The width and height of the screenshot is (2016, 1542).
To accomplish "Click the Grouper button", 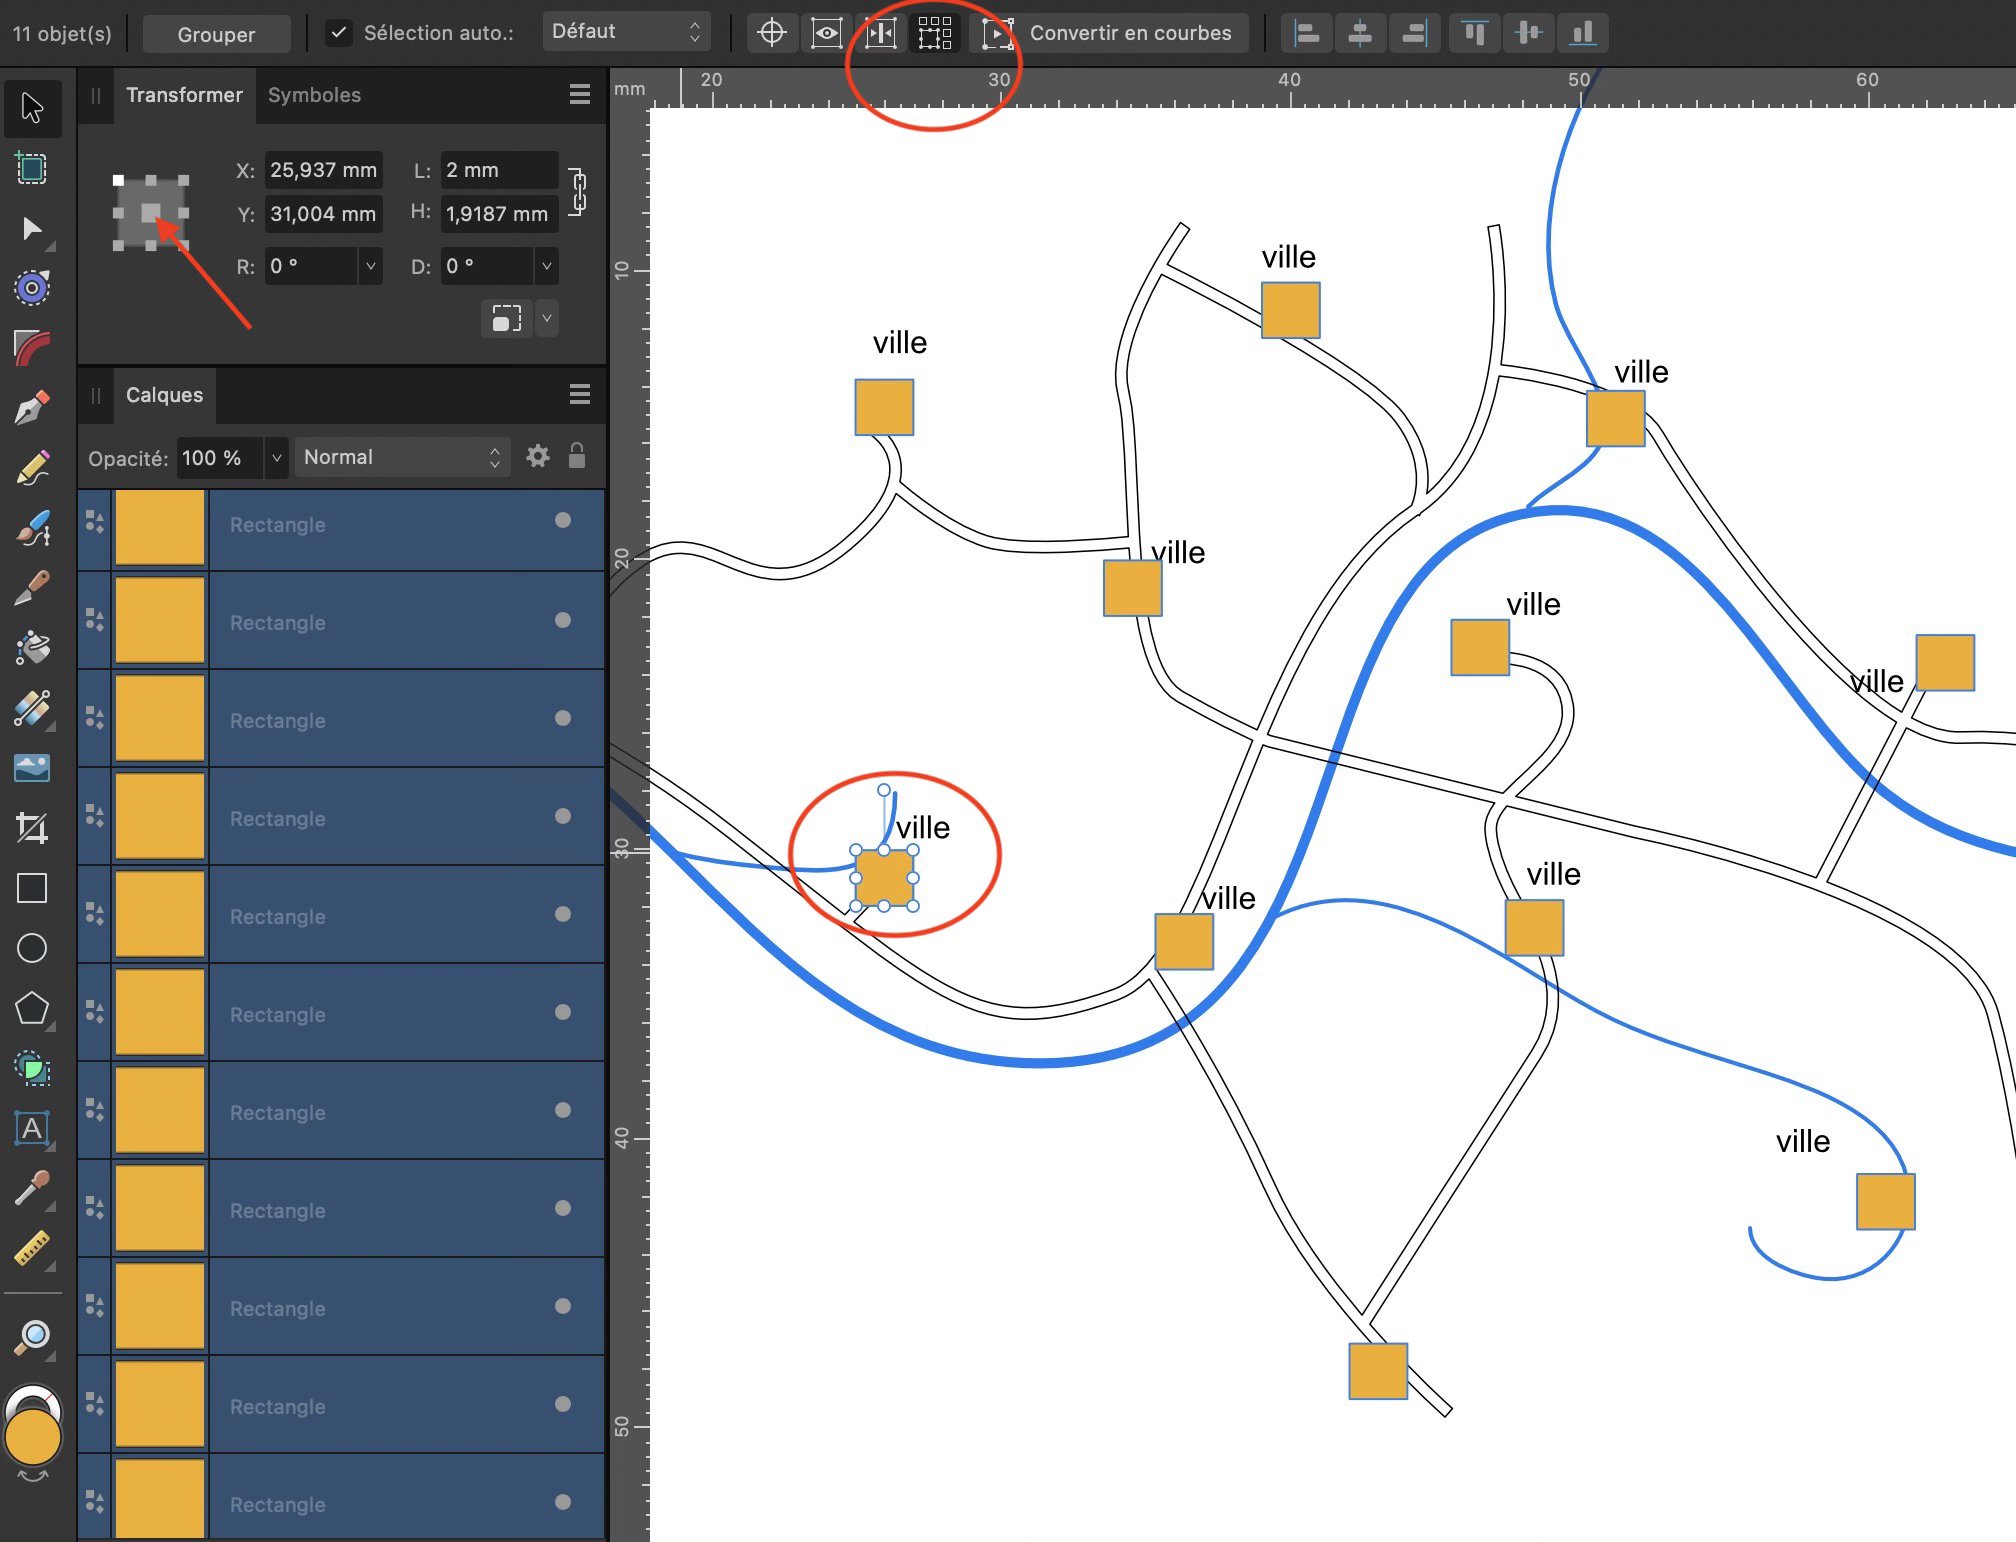I will coord(216,34).
